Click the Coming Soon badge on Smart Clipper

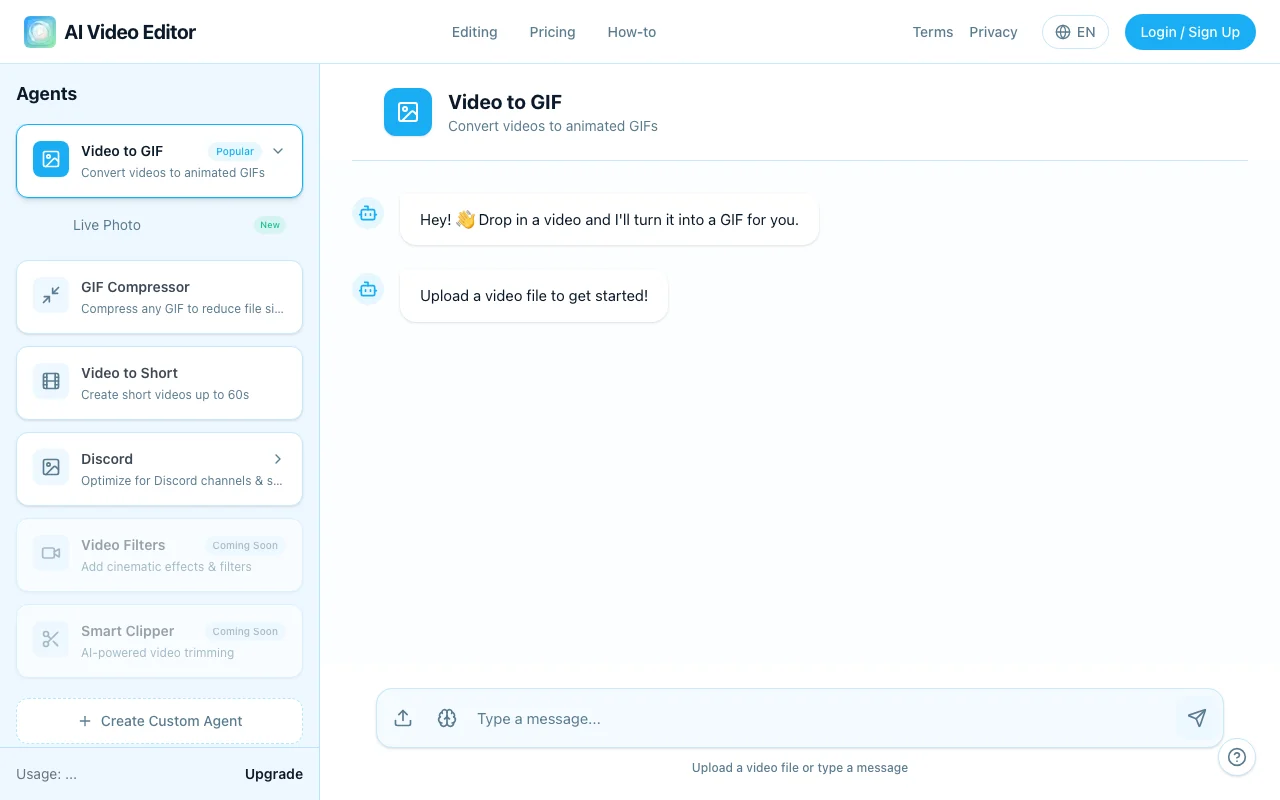pyautogui.click(x=245, y=631)
